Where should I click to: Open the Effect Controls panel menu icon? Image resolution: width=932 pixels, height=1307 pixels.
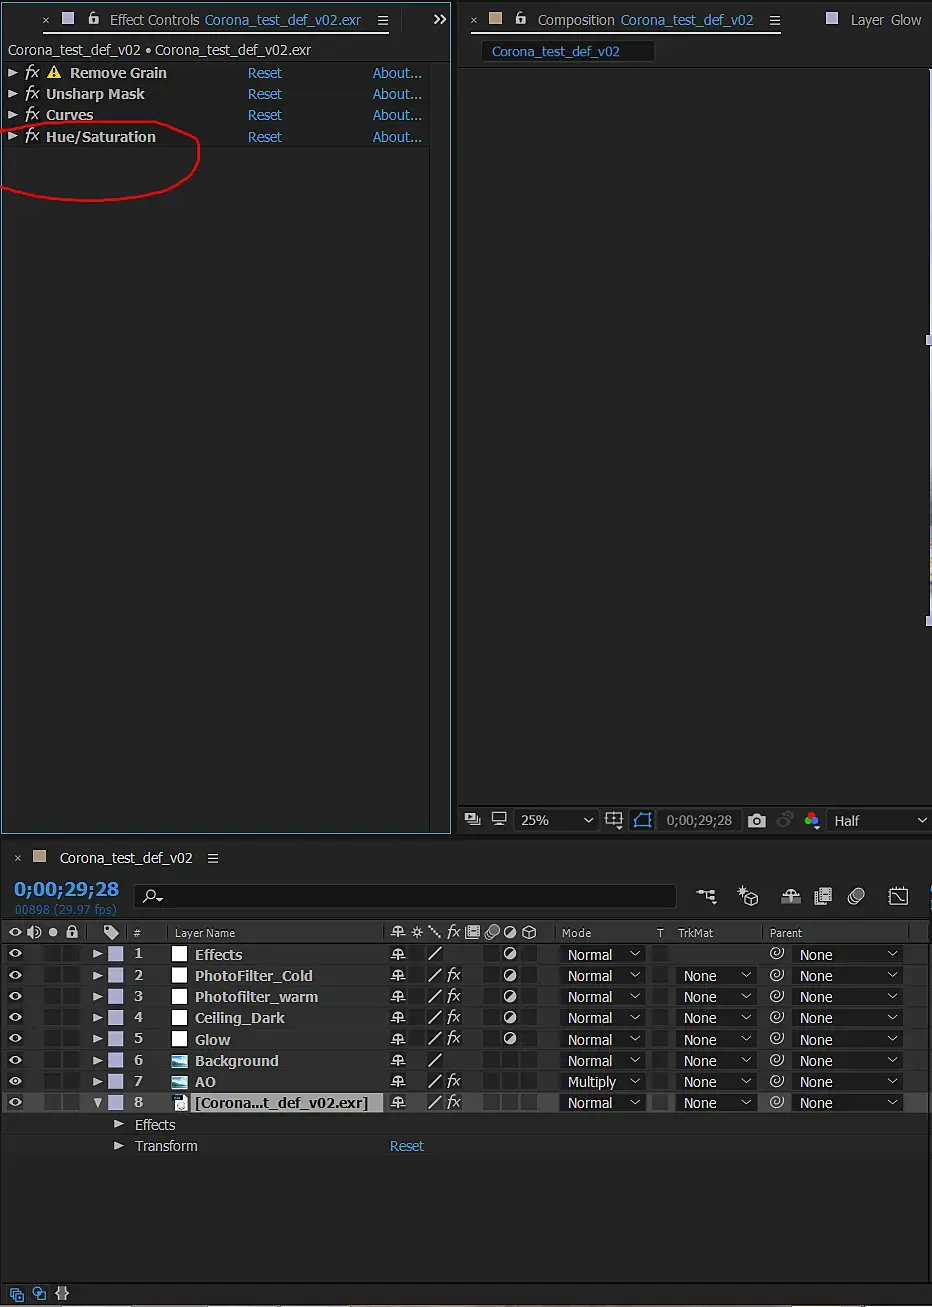pos(382,20)
